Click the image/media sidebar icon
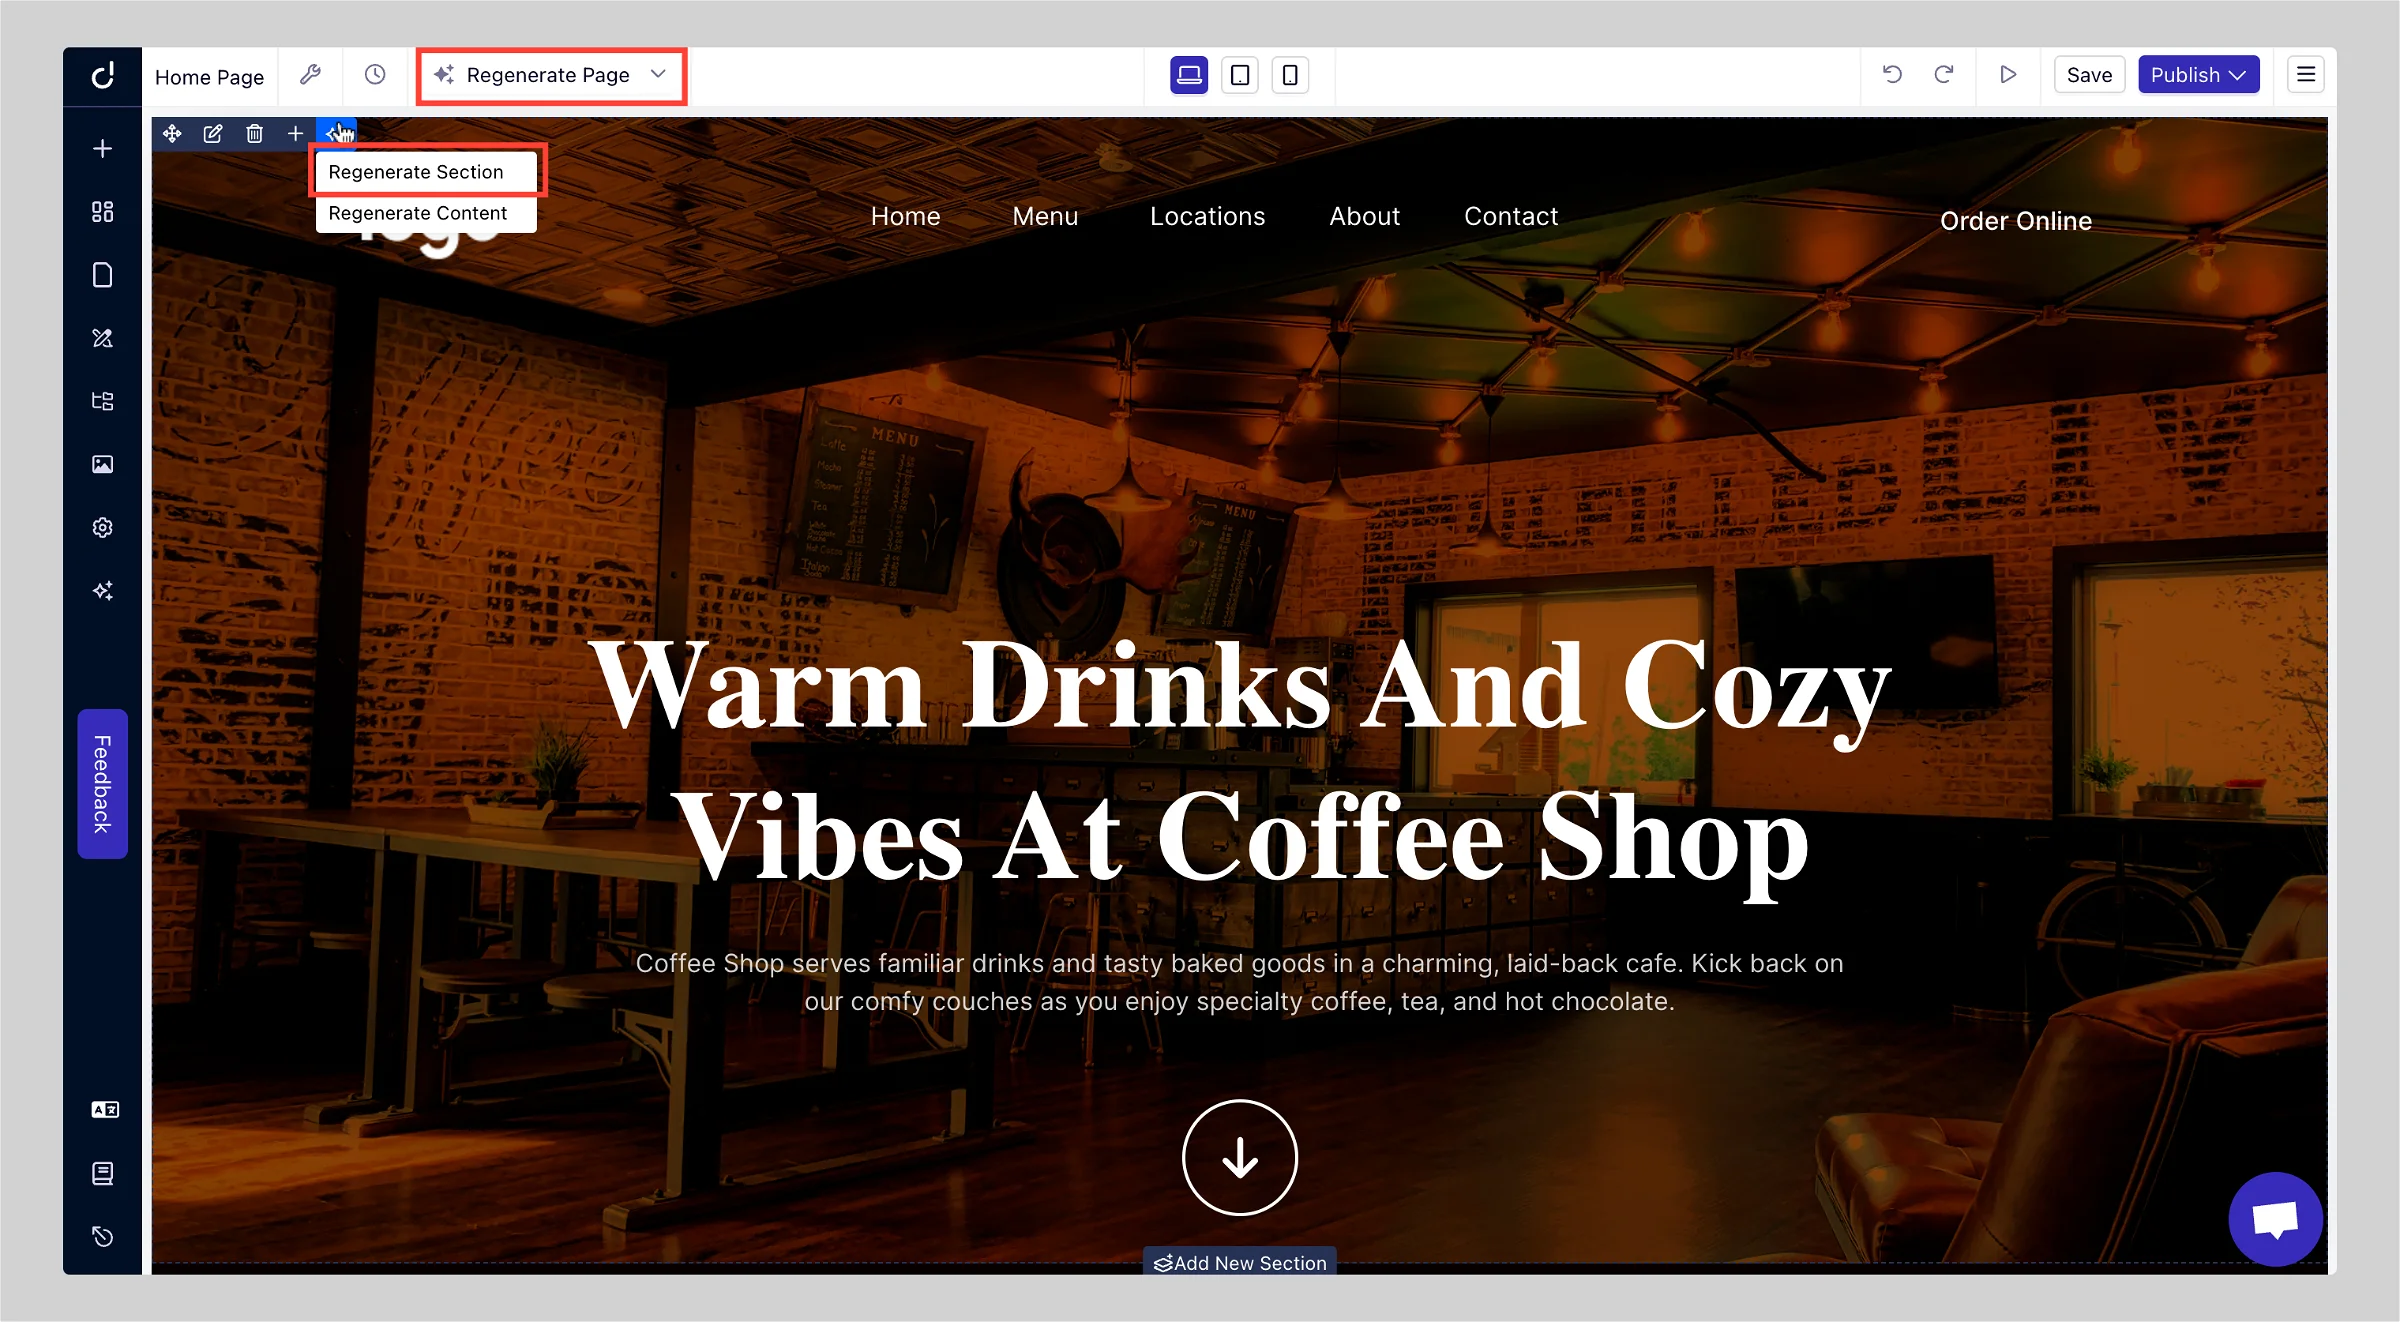 (101, 464)
